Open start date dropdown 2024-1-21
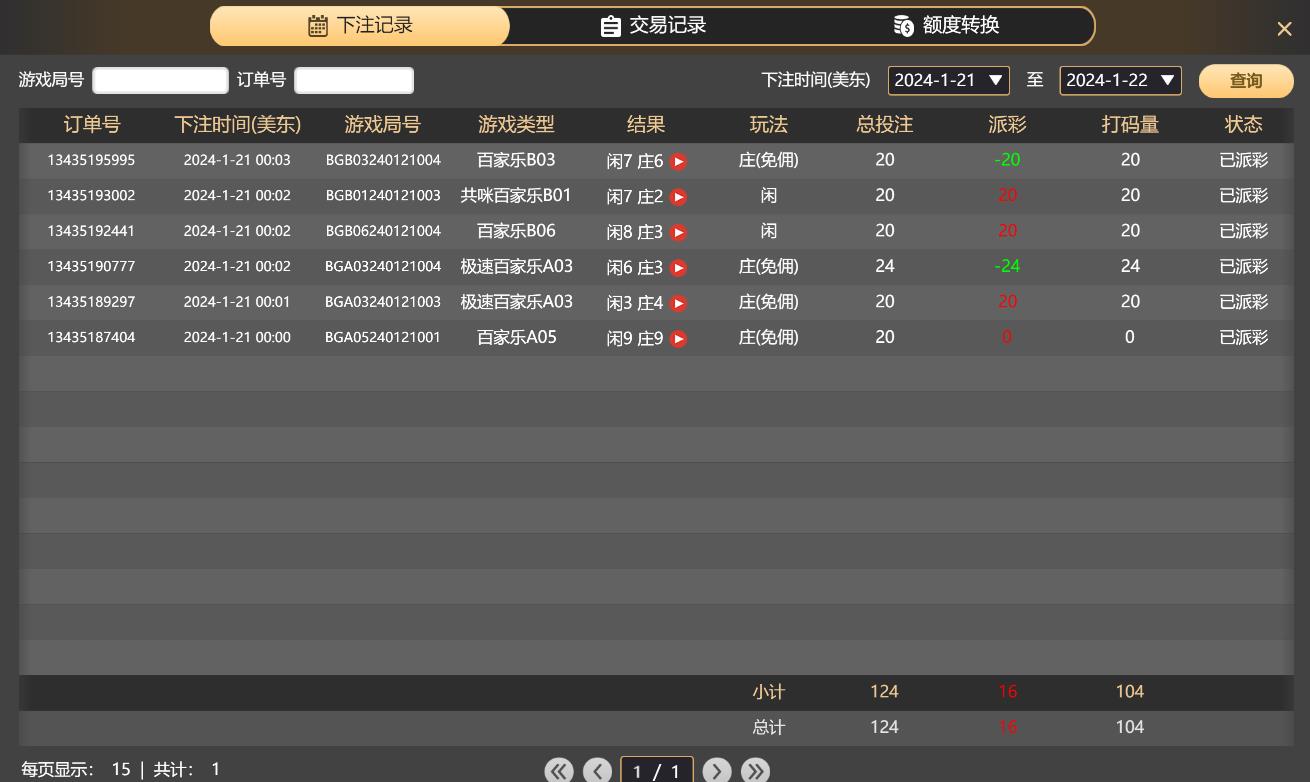Viewport: 1310px width, 782px height. click(x=948, y=80)
